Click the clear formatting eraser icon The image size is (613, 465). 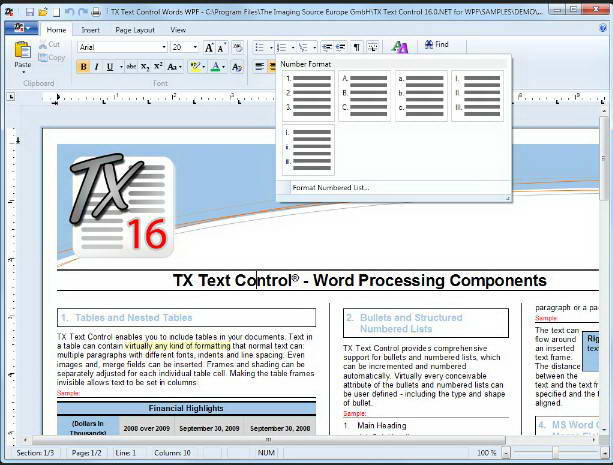coord(237,48)
